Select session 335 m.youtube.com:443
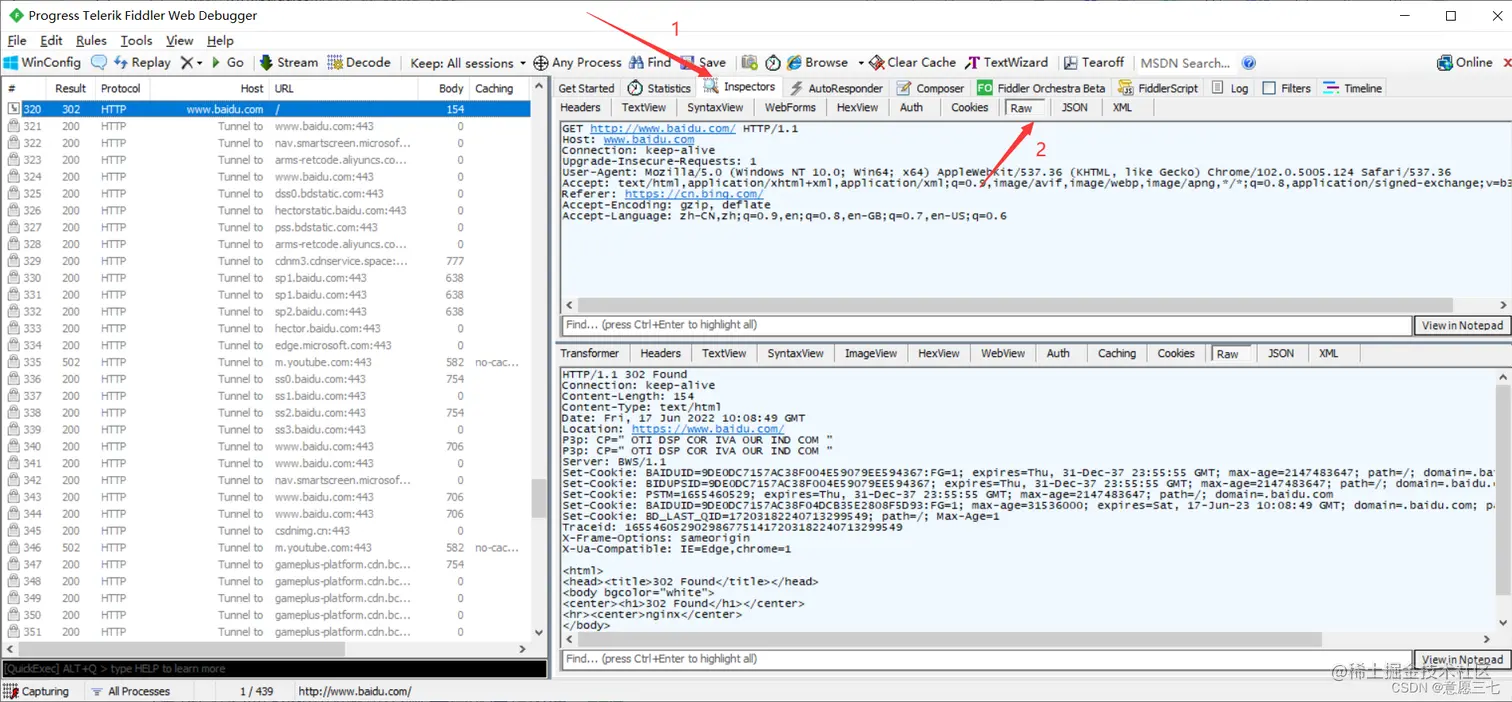This screenshot has height=702, width=1512. click(x=267, y=362)
